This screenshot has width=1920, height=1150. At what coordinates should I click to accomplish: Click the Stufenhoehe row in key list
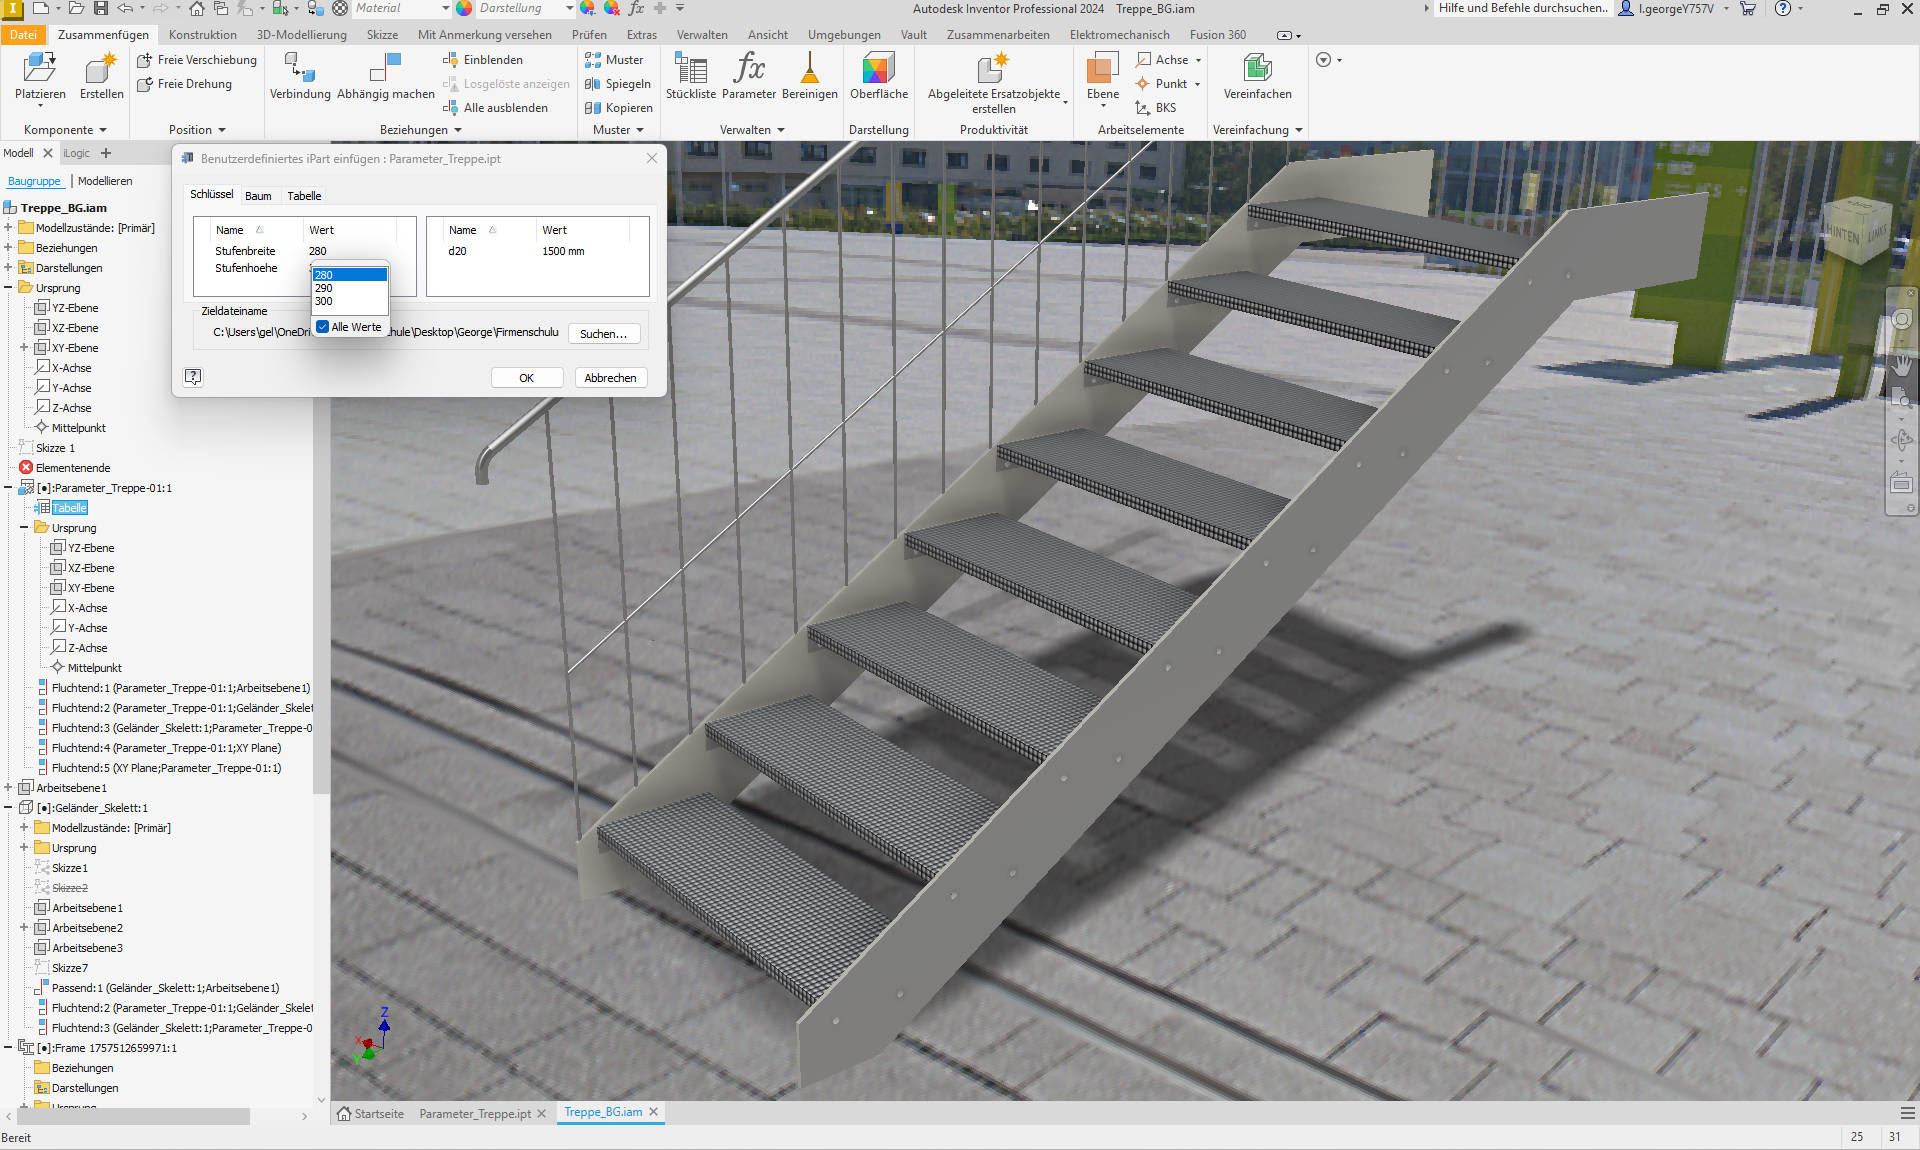[246, 268]
